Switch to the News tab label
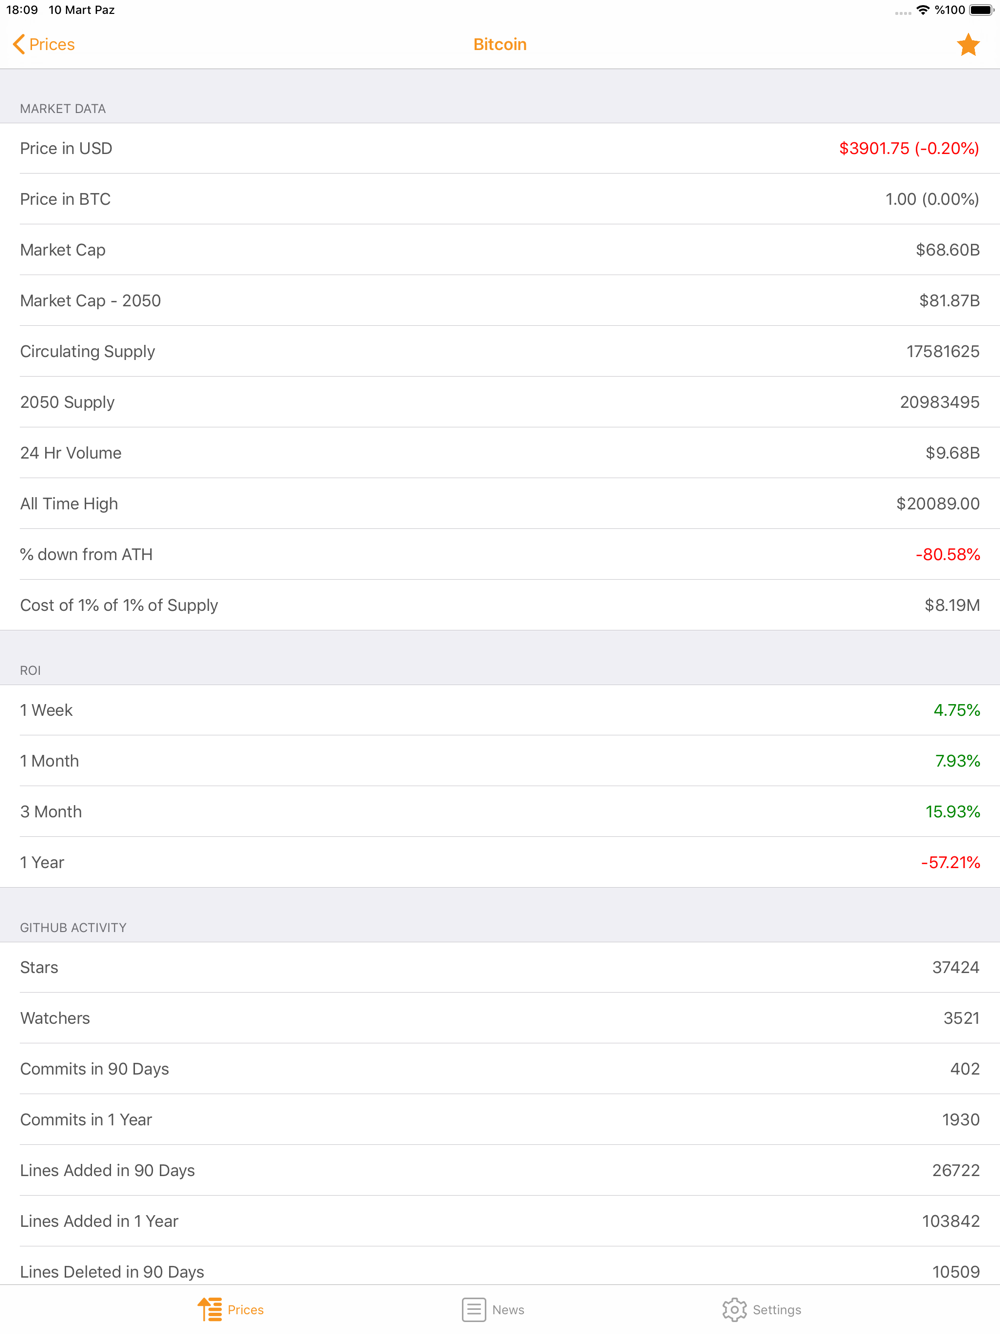 click(x=508, y=1310)
